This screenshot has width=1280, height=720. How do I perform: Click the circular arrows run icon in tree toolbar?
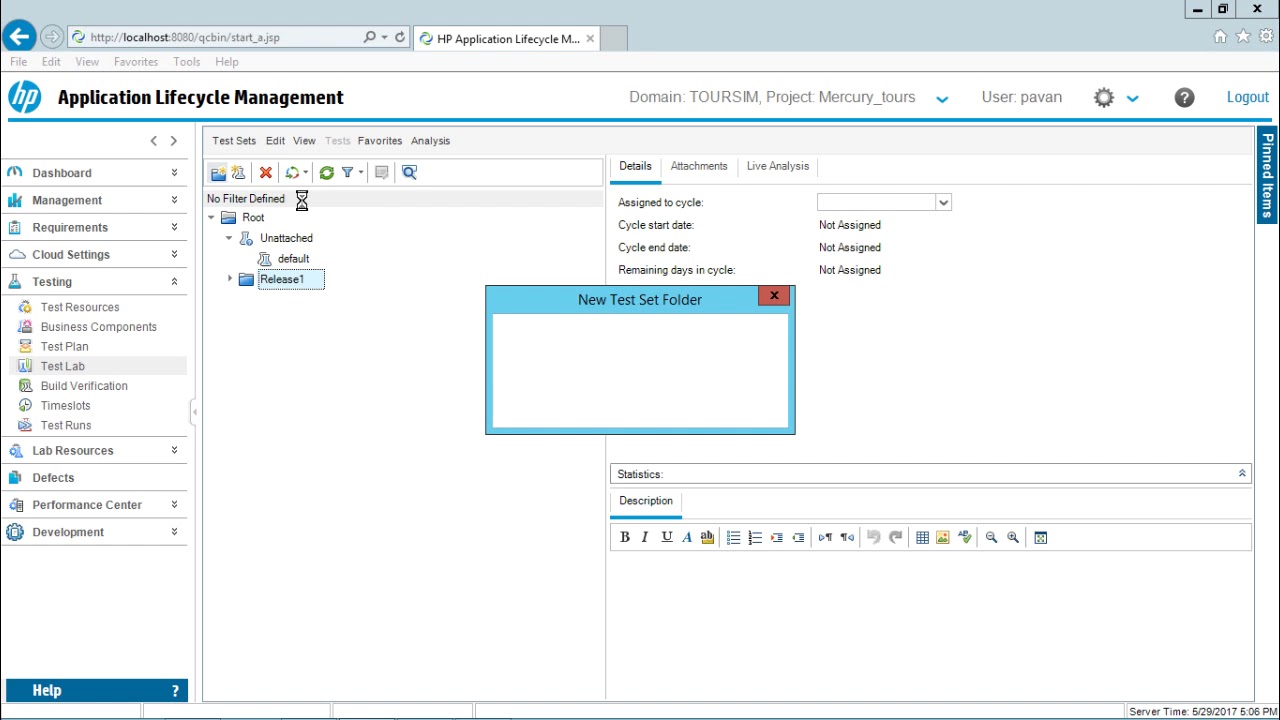[x=291, y=173]
